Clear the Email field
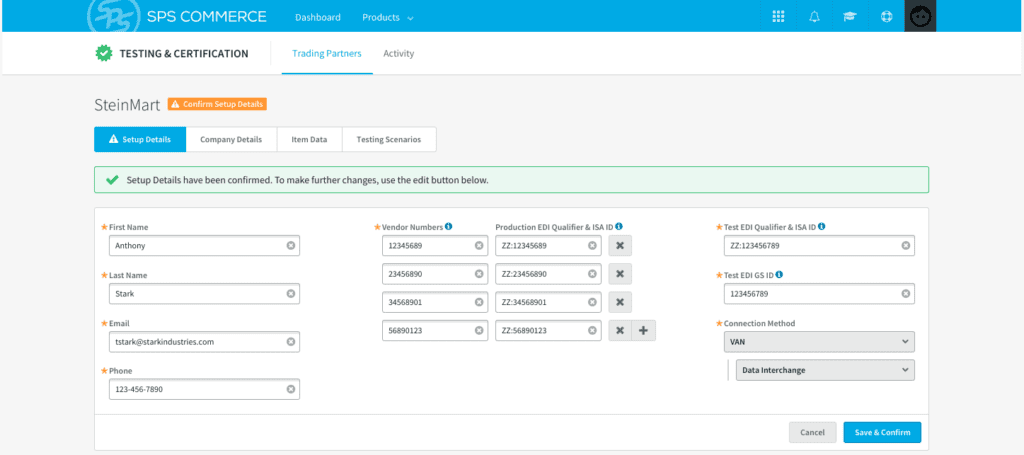1024x455 pixels. click(x=291, y=341)
